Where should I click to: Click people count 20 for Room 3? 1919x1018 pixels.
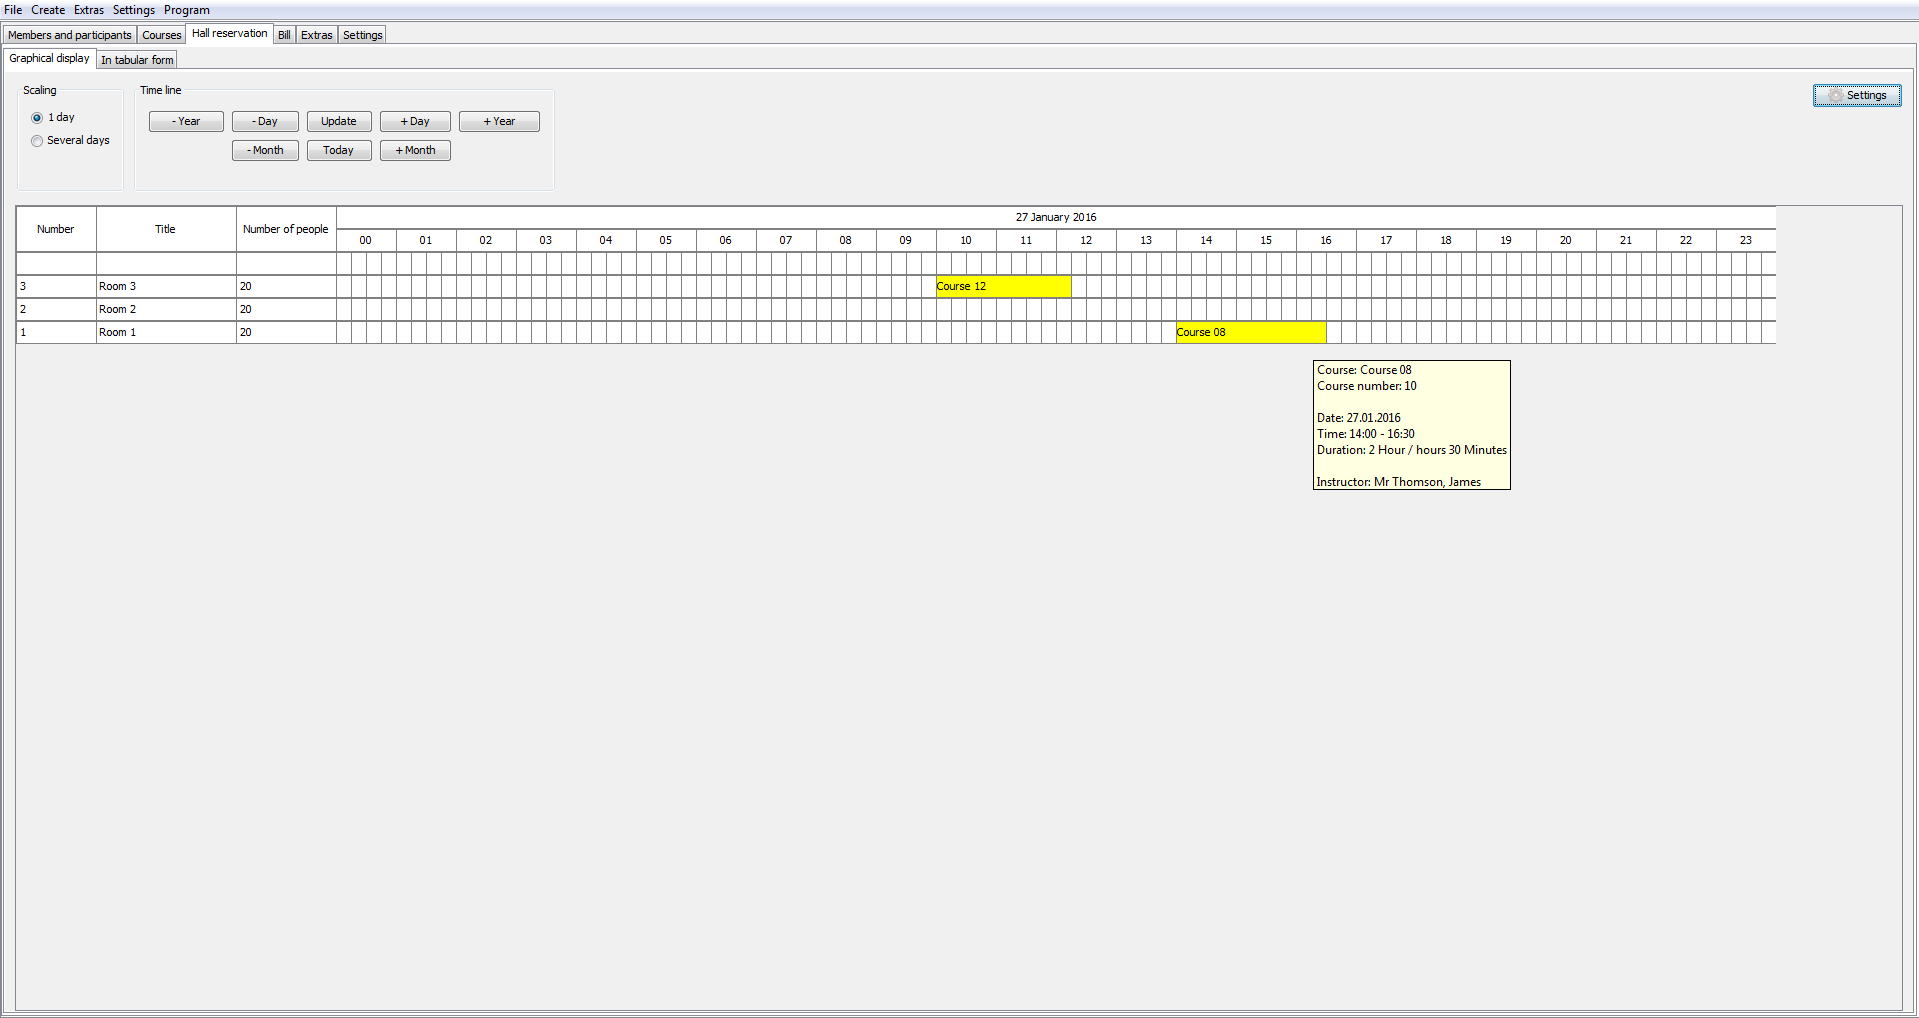[x=286, y=287]
